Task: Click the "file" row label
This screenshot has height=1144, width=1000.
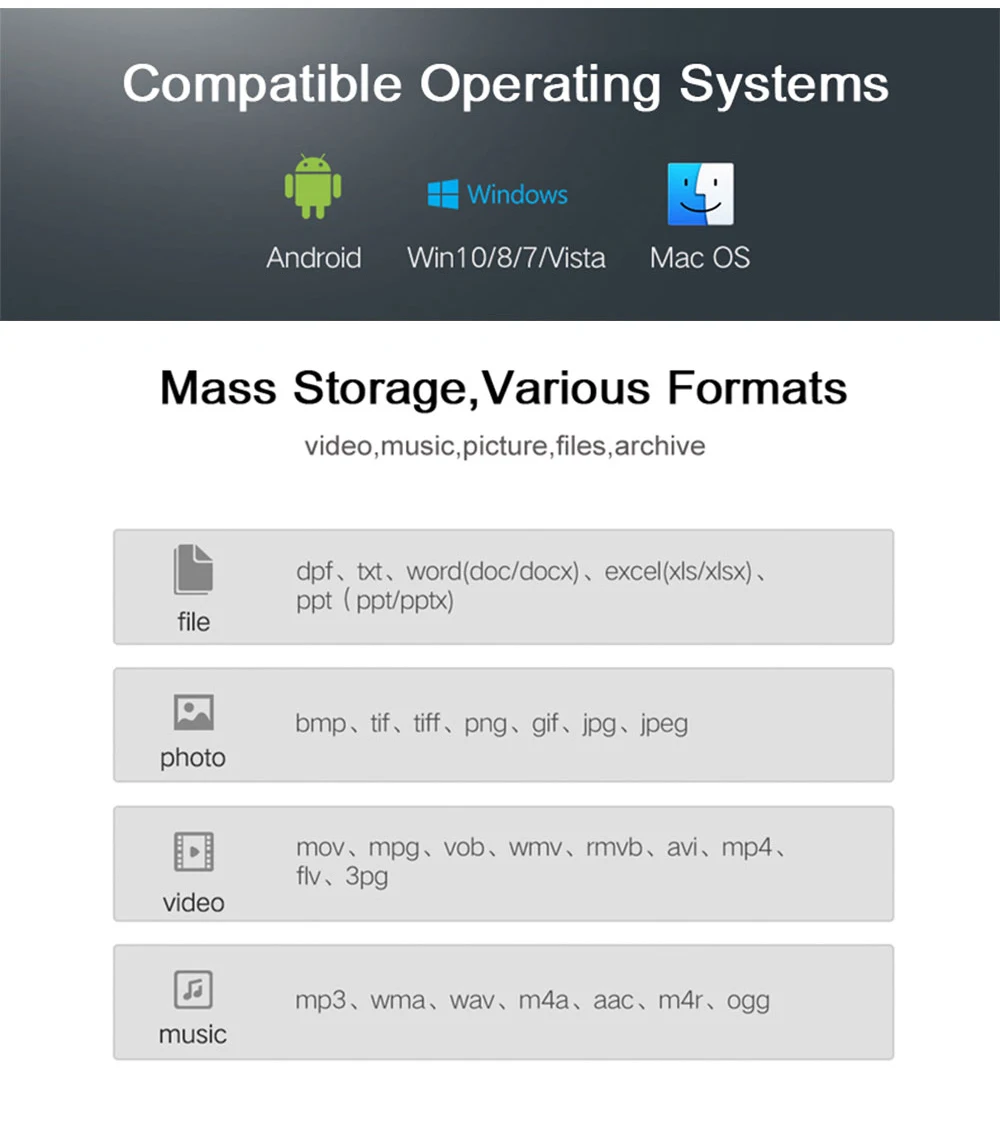Action: click(193, 622)
